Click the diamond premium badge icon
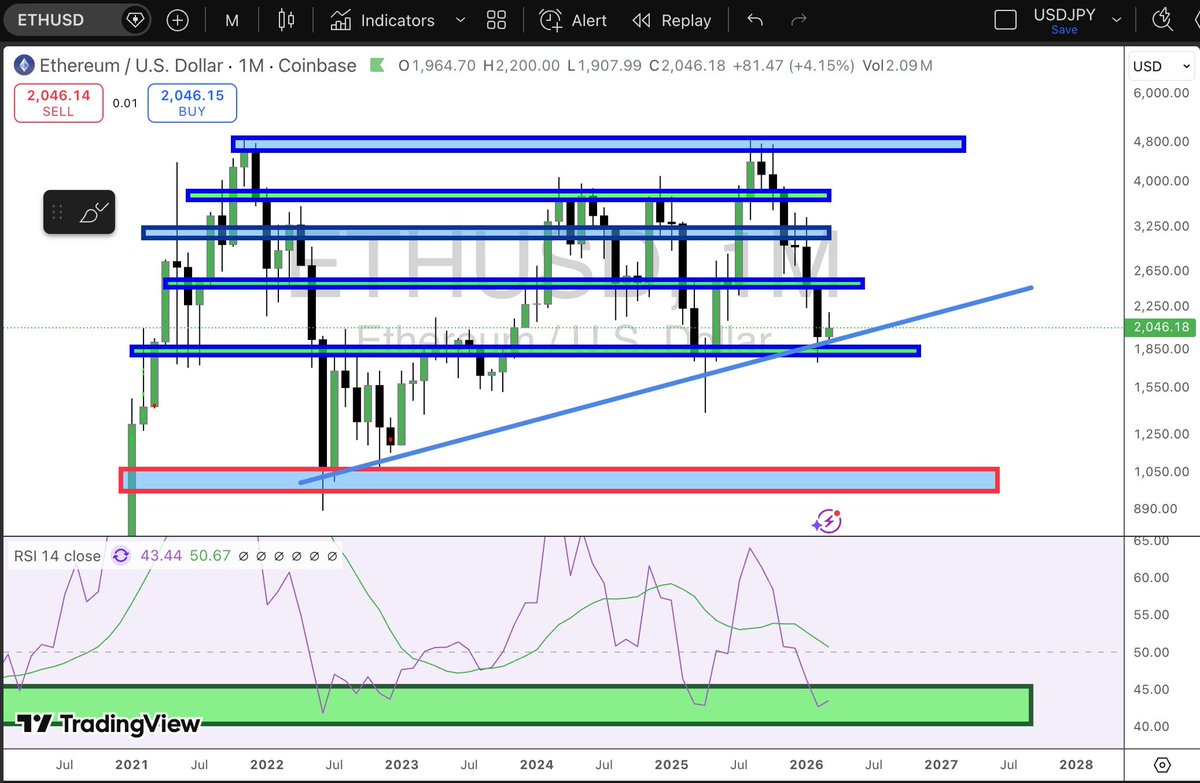 click(x=135, y=20)
